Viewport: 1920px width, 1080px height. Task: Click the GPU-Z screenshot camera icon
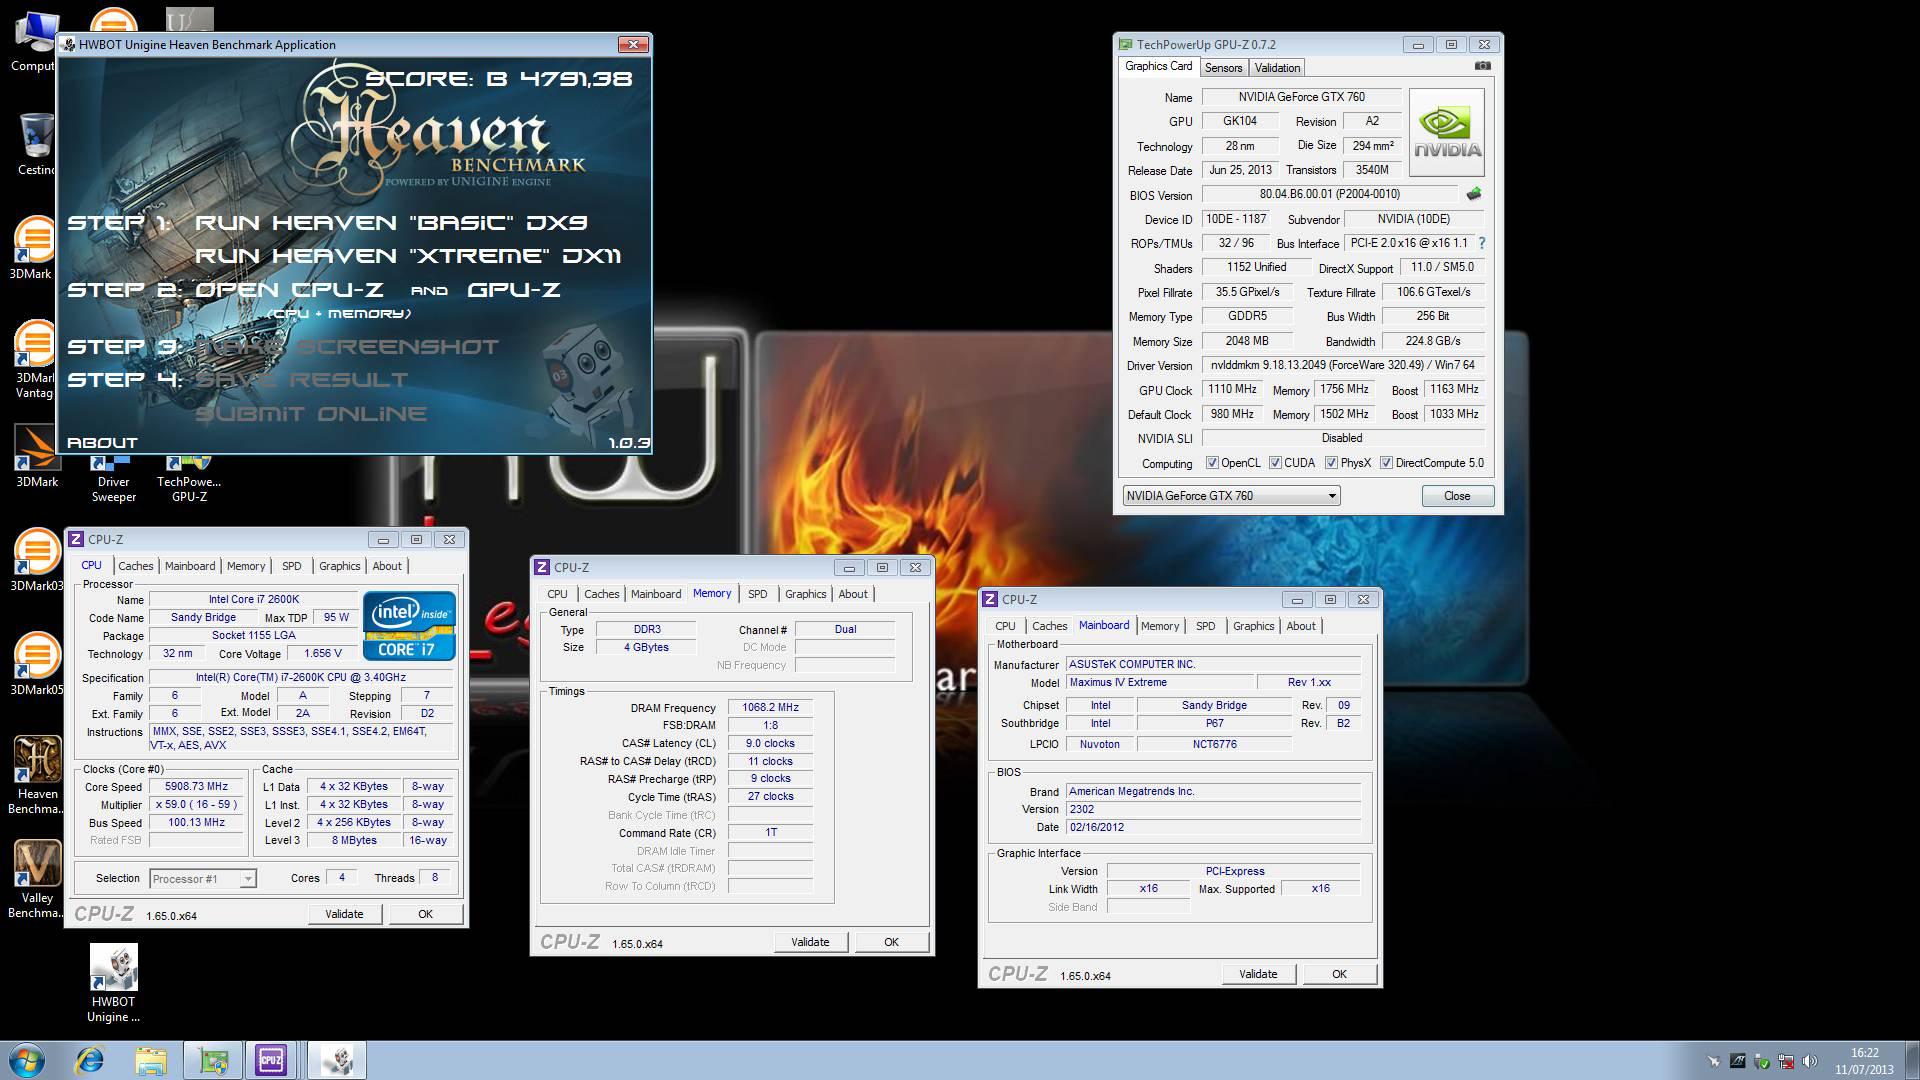(x=1482, y=66)
